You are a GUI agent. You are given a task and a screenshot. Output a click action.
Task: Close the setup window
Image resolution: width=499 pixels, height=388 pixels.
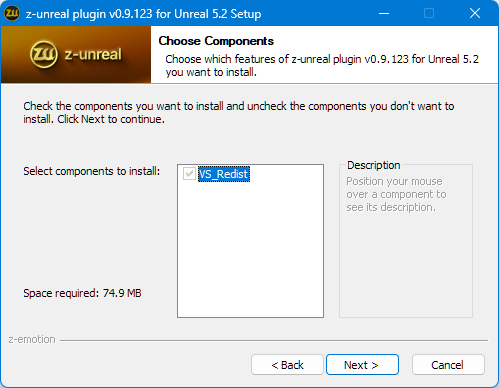(475, 13)
